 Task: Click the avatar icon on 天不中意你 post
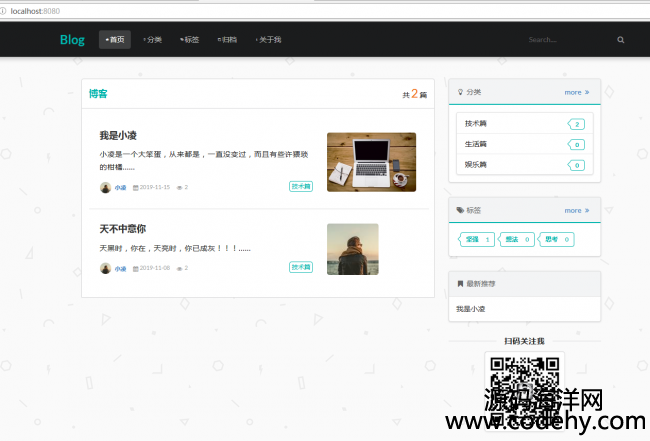point(105,268)
